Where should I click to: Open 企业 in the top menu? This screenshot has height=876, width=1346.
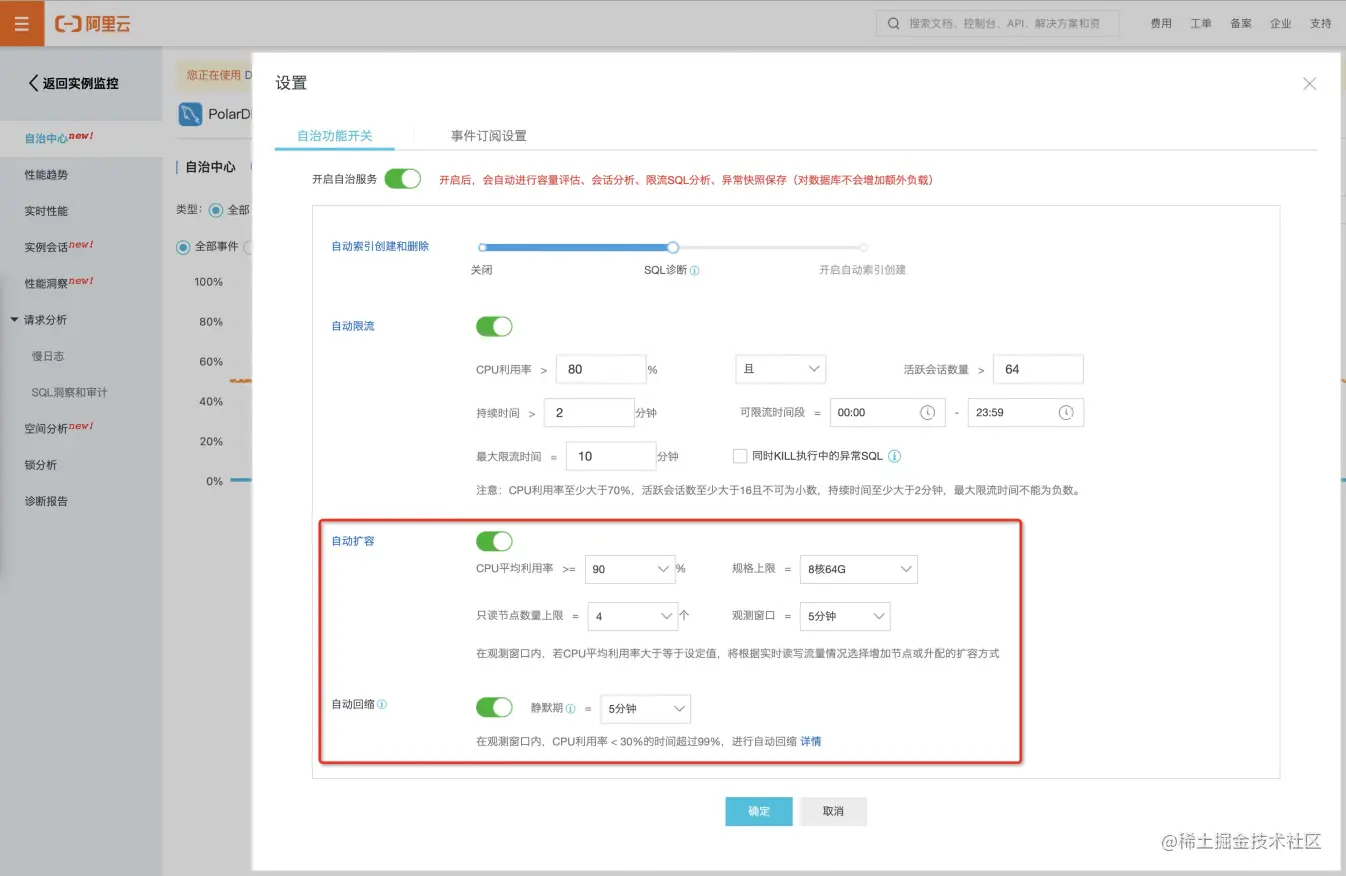pos(1281,23)
